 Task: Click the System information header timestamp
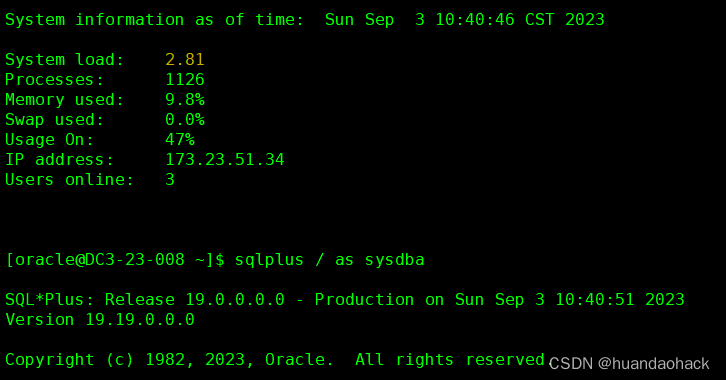[464, 19]
